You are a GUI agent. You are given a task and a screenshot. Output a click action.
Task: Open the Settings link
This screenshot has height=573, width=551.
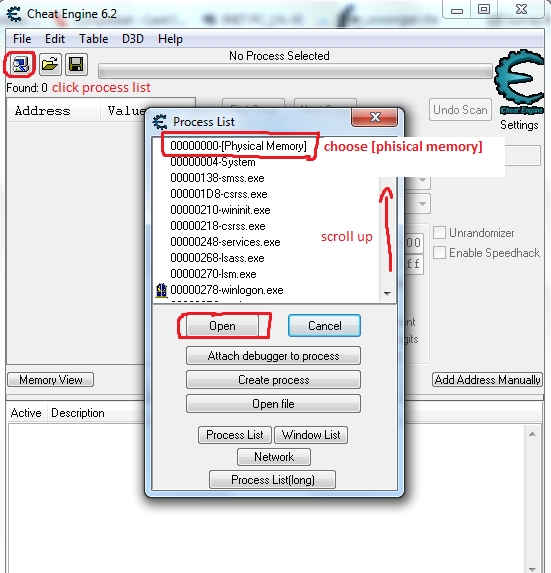coord(519,125)
